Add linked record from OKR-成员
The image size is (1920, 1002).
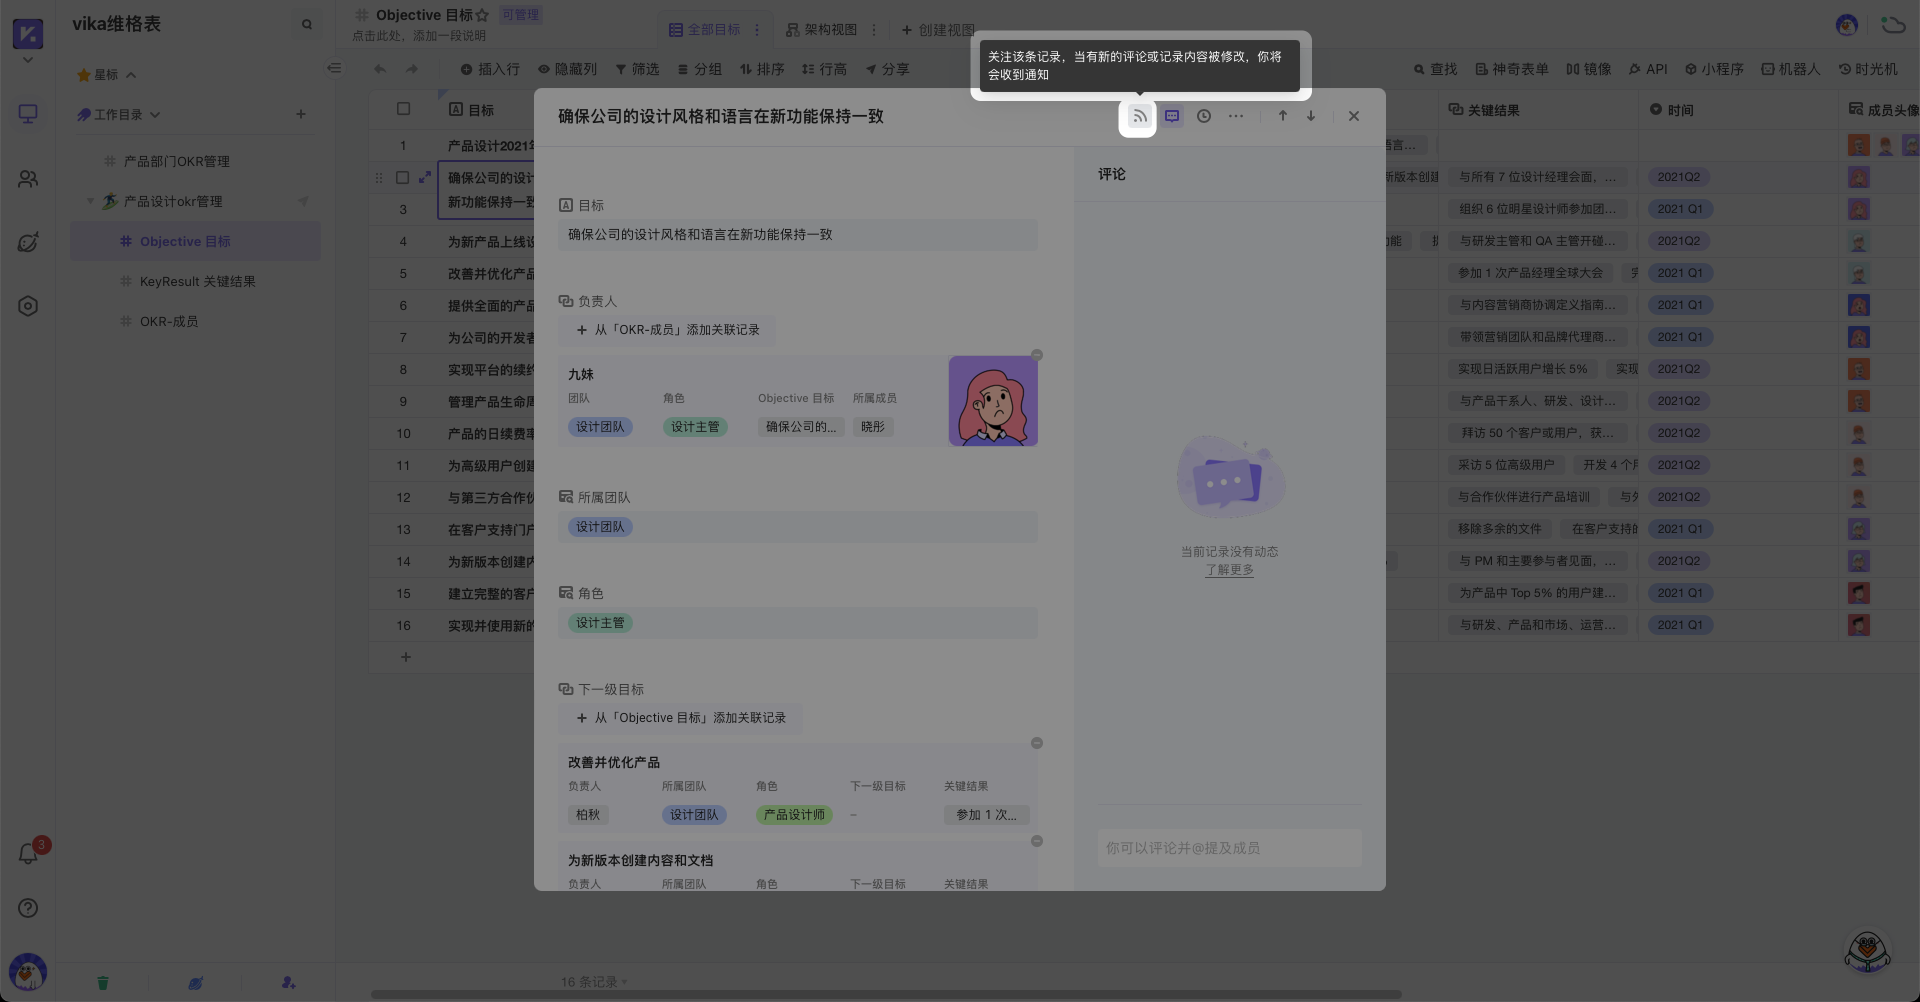[x=667, y=330]
